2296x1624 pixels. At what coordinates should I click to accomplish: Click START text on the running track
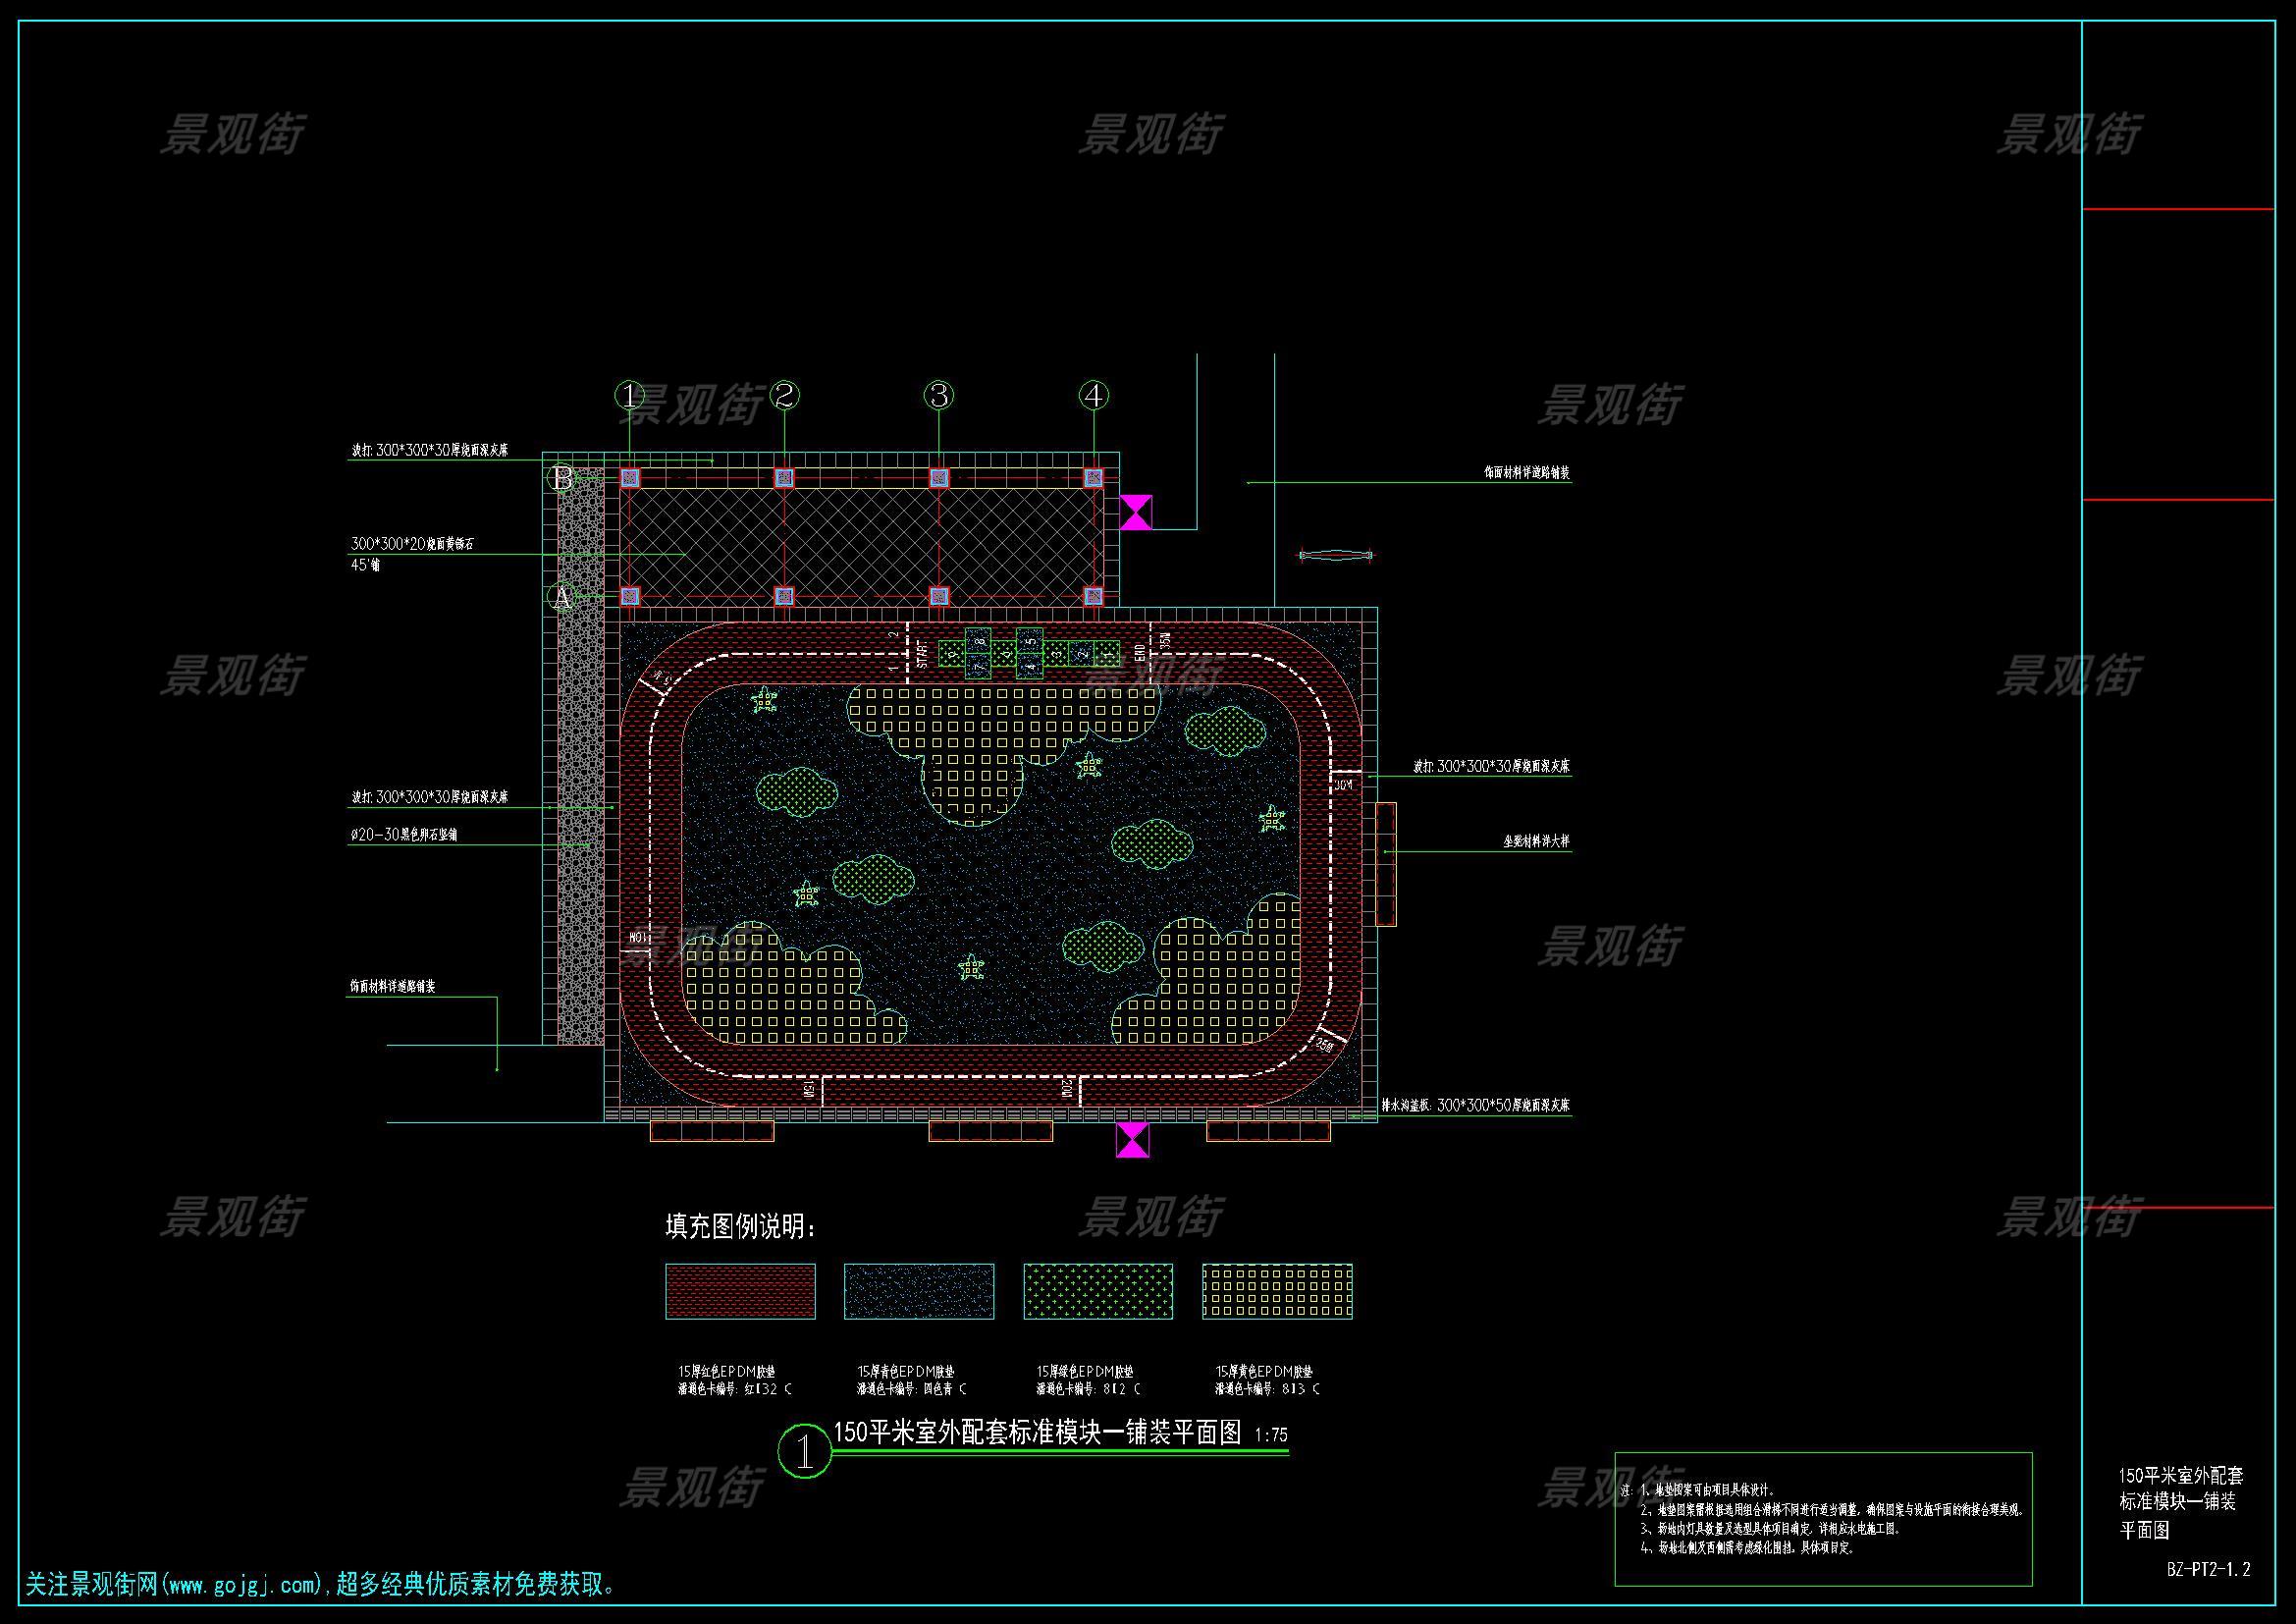tap(922, 653)
